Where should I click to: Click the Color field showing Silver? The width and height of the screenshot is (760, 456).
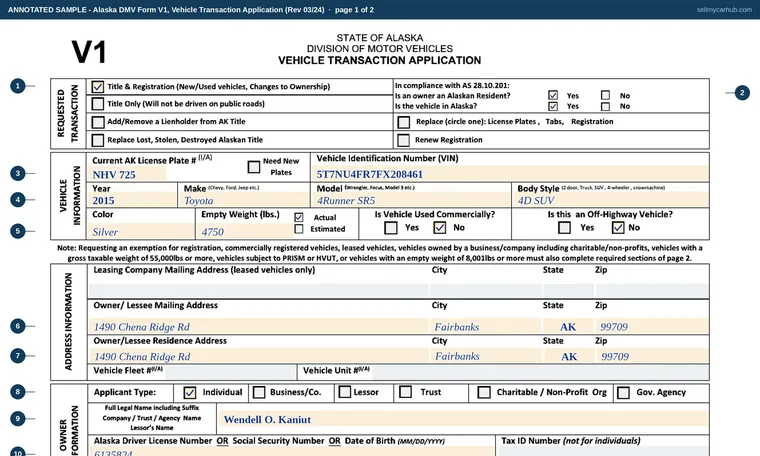point(141,232)
